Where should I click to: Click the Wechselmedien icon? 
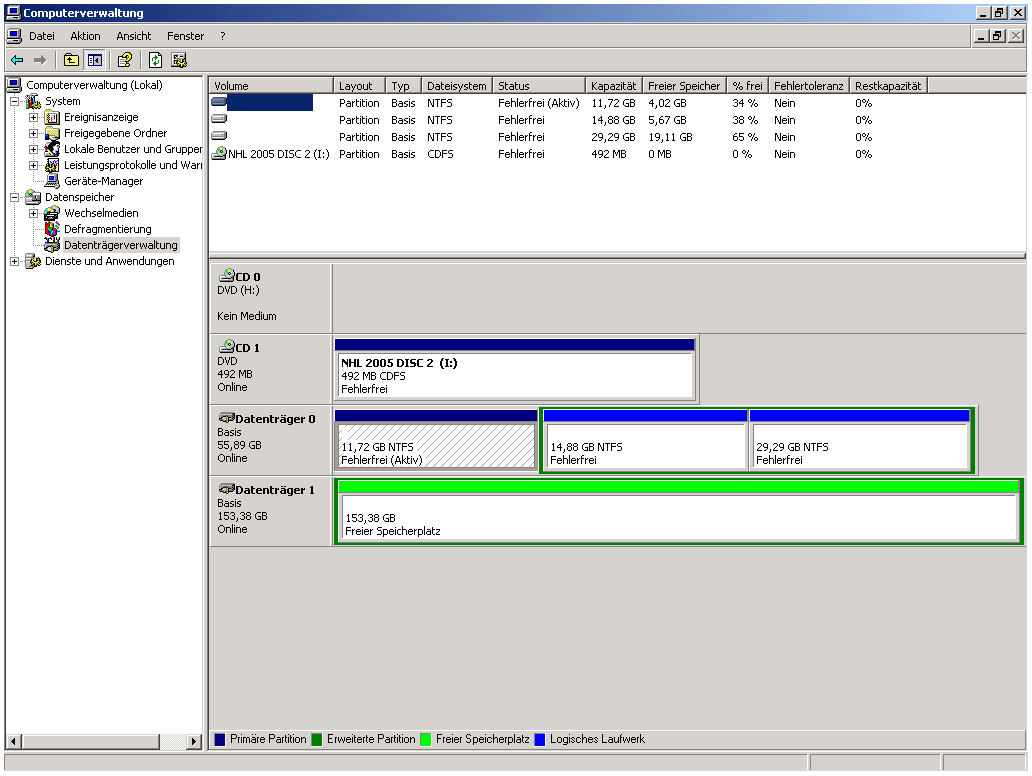[52, 213]
